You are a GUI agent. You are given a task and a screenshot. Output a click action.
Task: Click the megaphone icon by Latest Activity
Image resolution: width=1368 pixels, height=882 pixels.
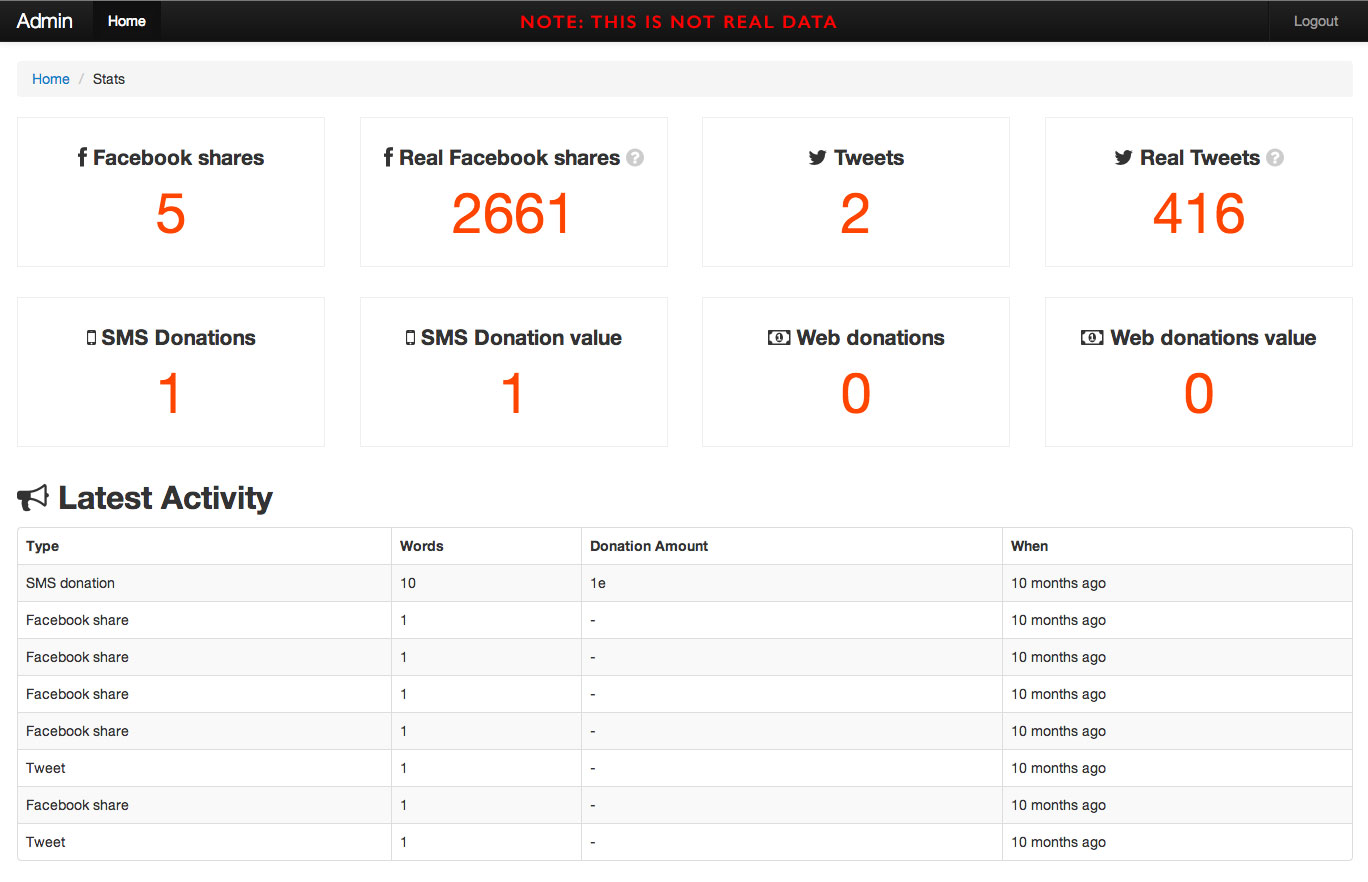33,498
